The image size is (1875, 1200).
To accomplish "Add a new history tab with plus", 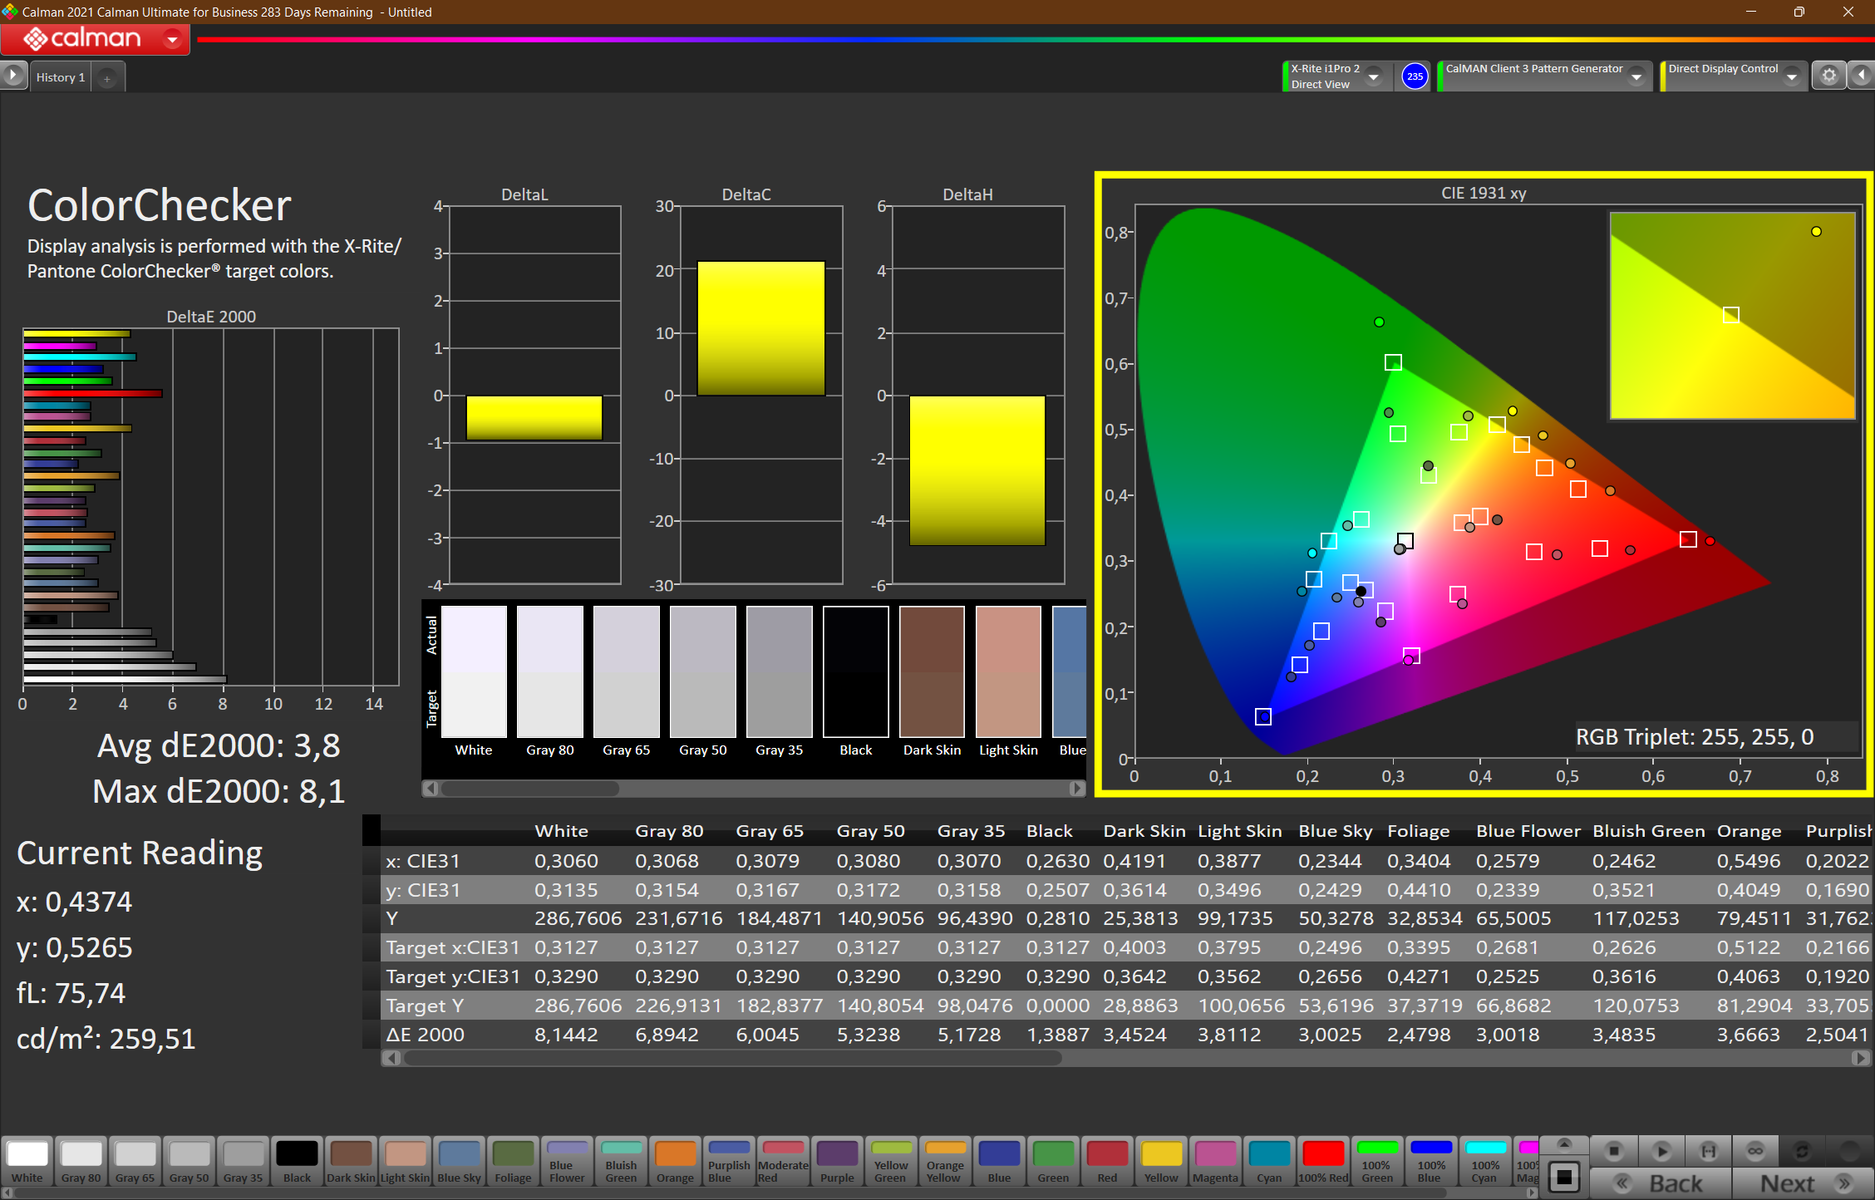I will click(107, 78).
